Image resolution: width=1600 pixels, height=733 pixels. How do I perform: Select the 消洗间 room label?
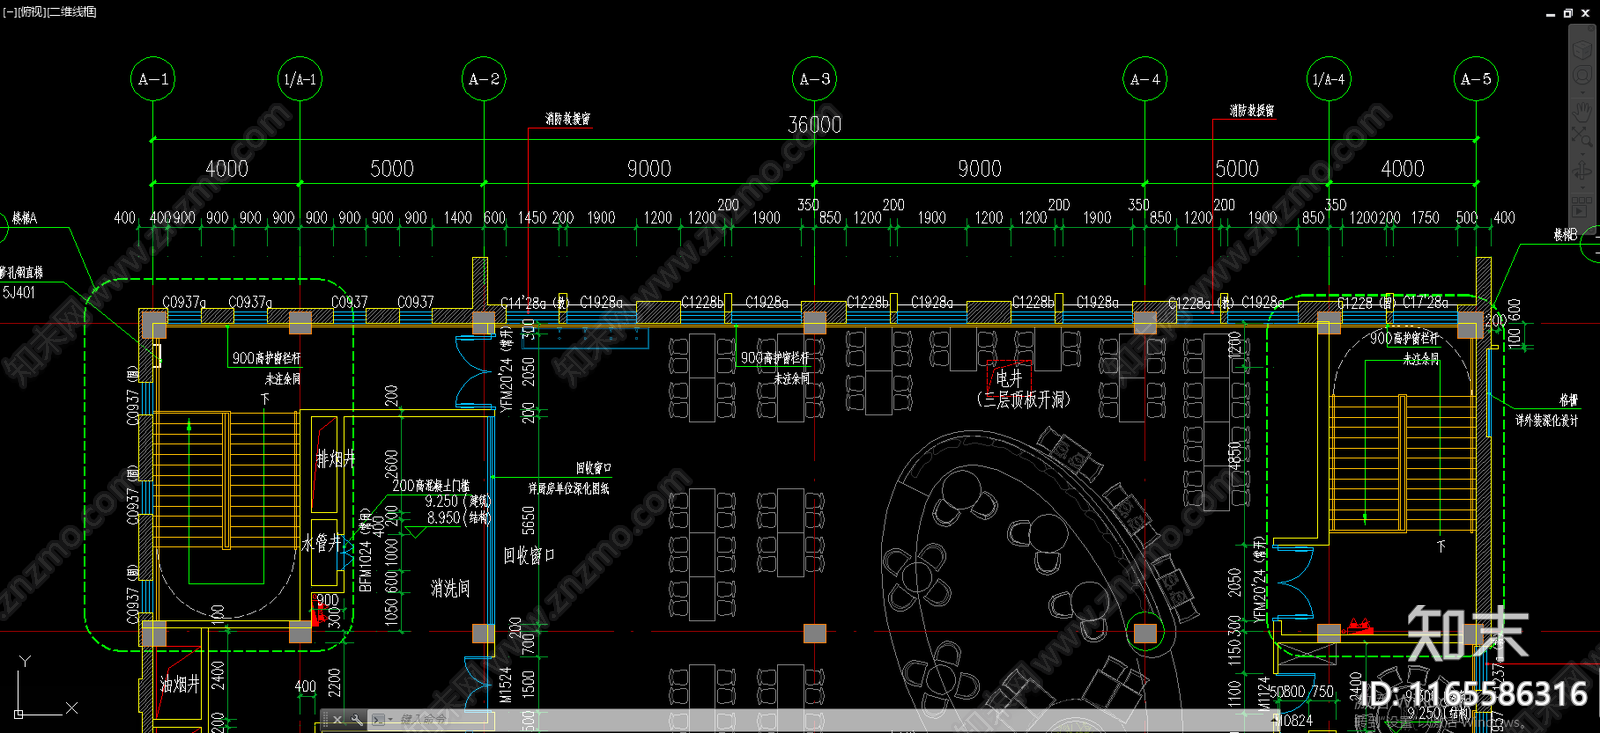[450, 588]
